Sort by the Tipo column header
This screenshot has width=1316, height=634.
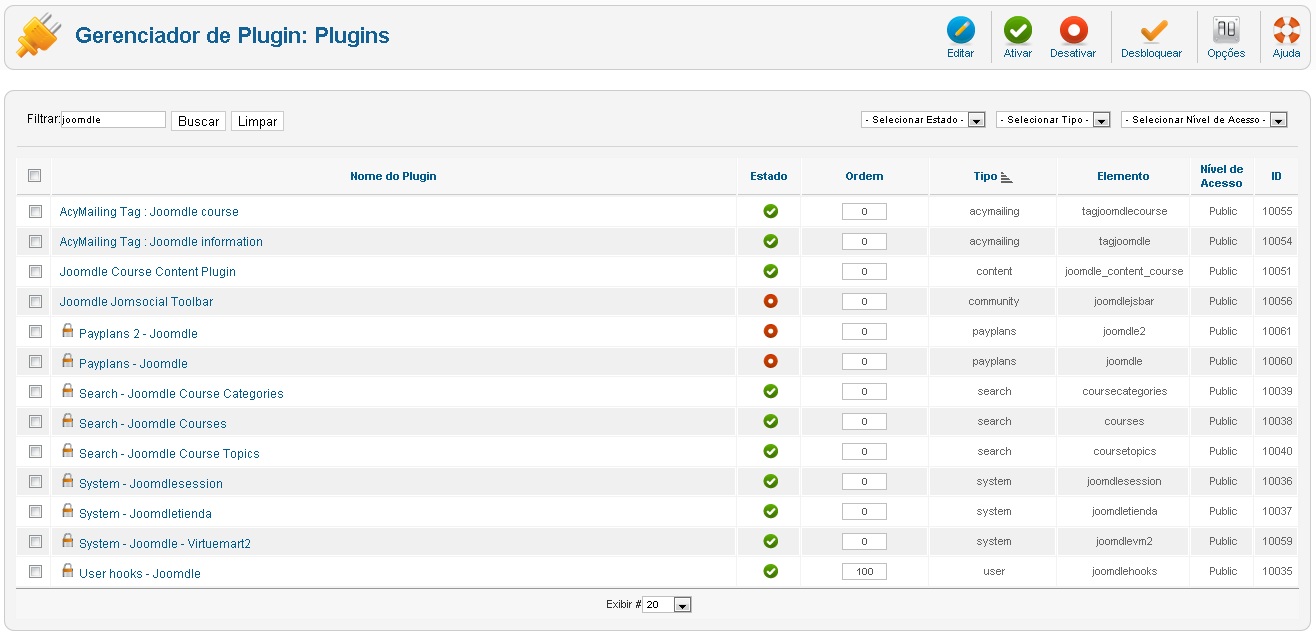coord(986,176)
